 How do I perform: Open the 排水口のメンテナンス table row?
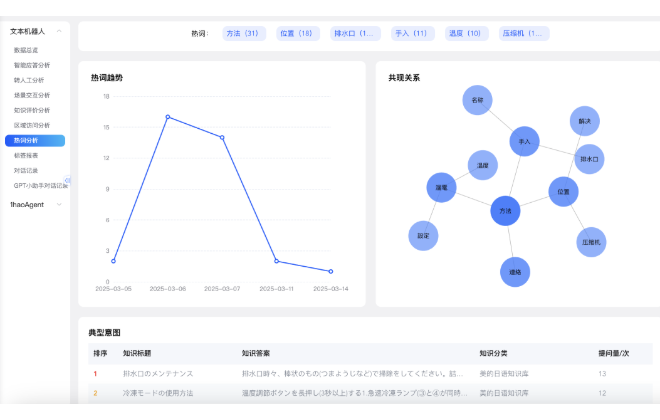158,373
